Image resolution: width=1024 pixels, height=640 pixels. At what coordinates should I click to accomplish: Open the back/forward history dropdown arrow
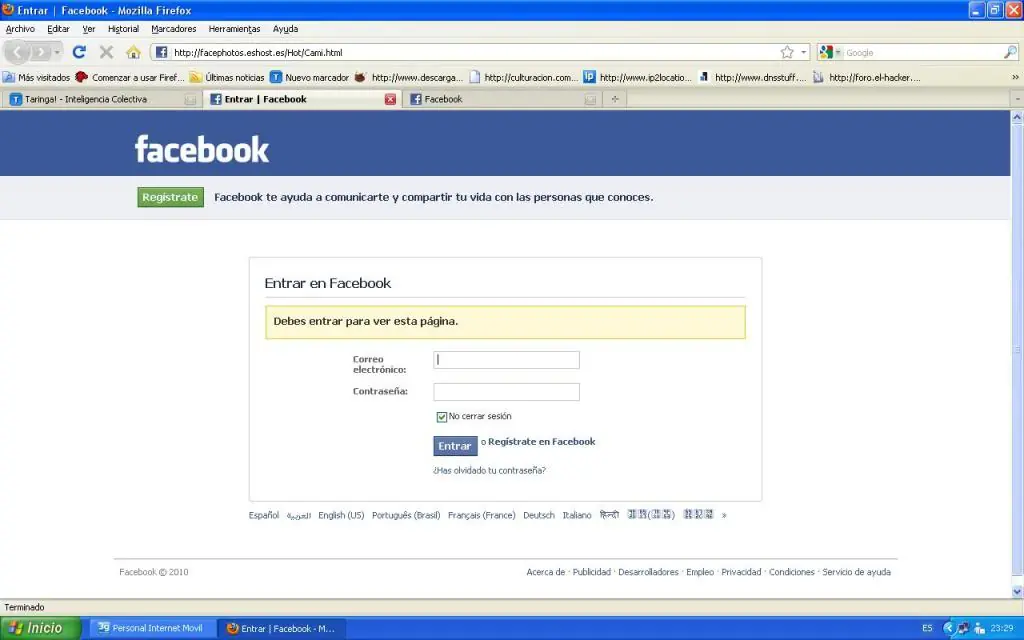(57, 52)
